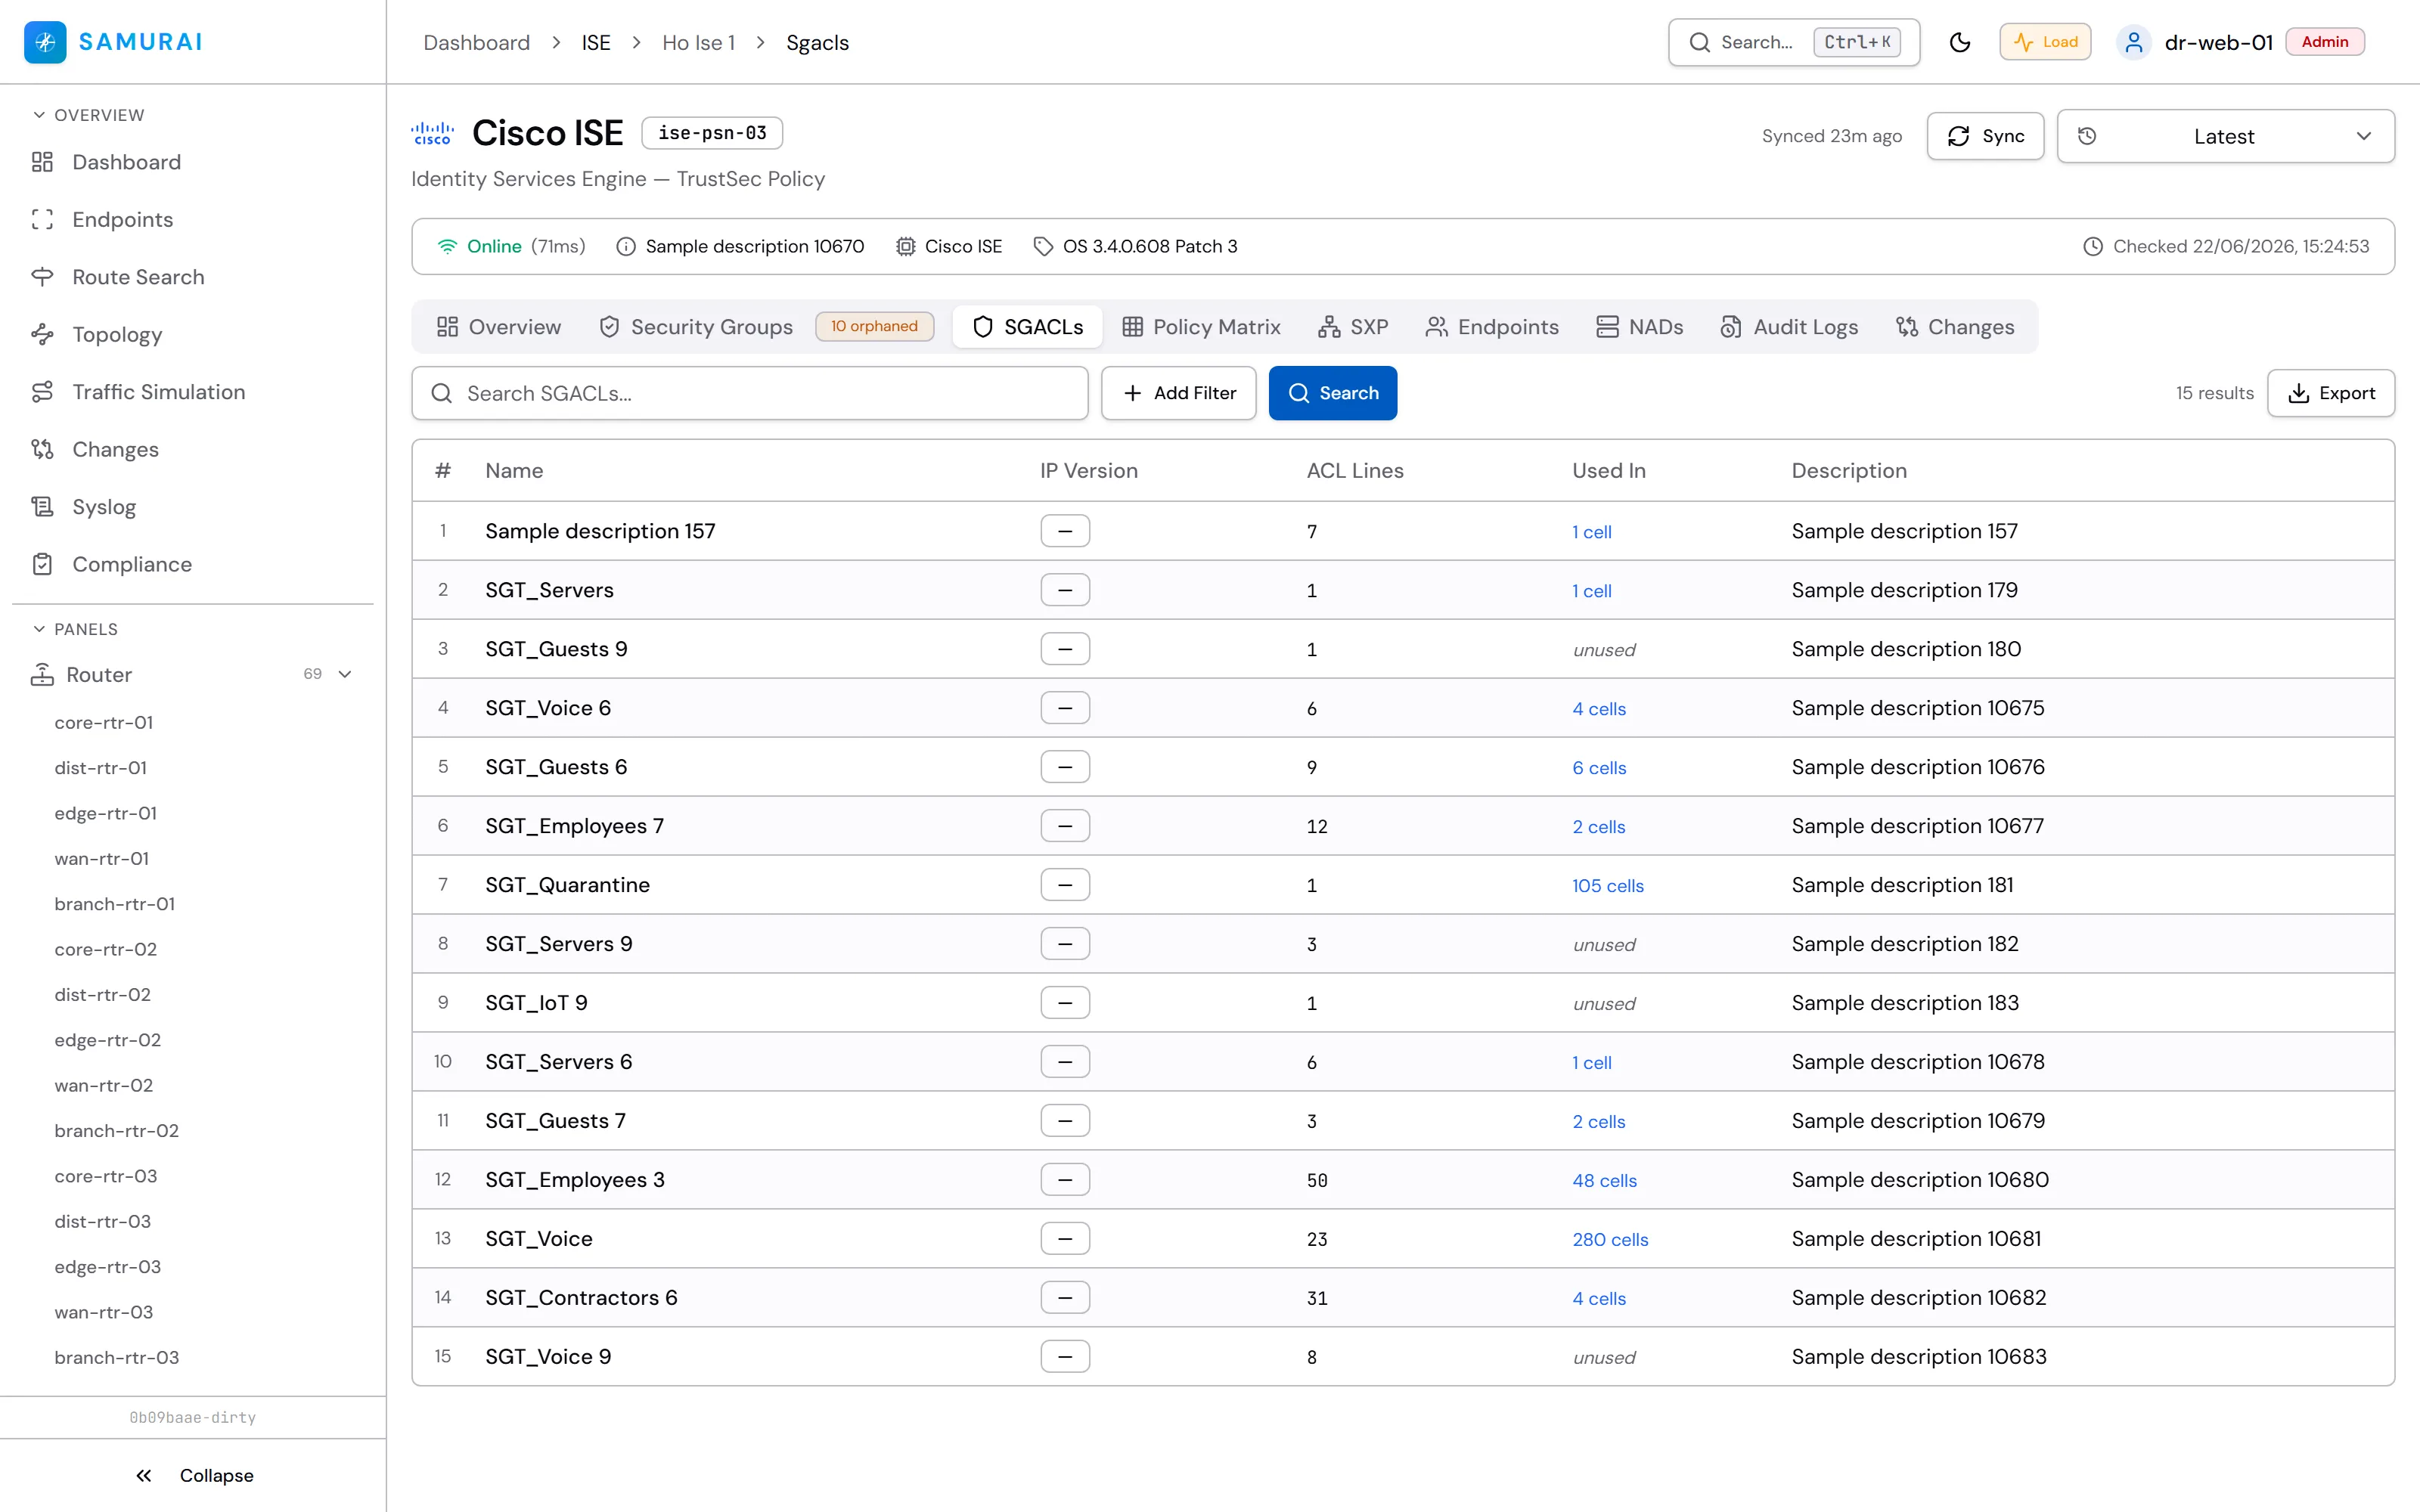
Task: Click the Dashboard sidebar icon
Action: point(42,162)
